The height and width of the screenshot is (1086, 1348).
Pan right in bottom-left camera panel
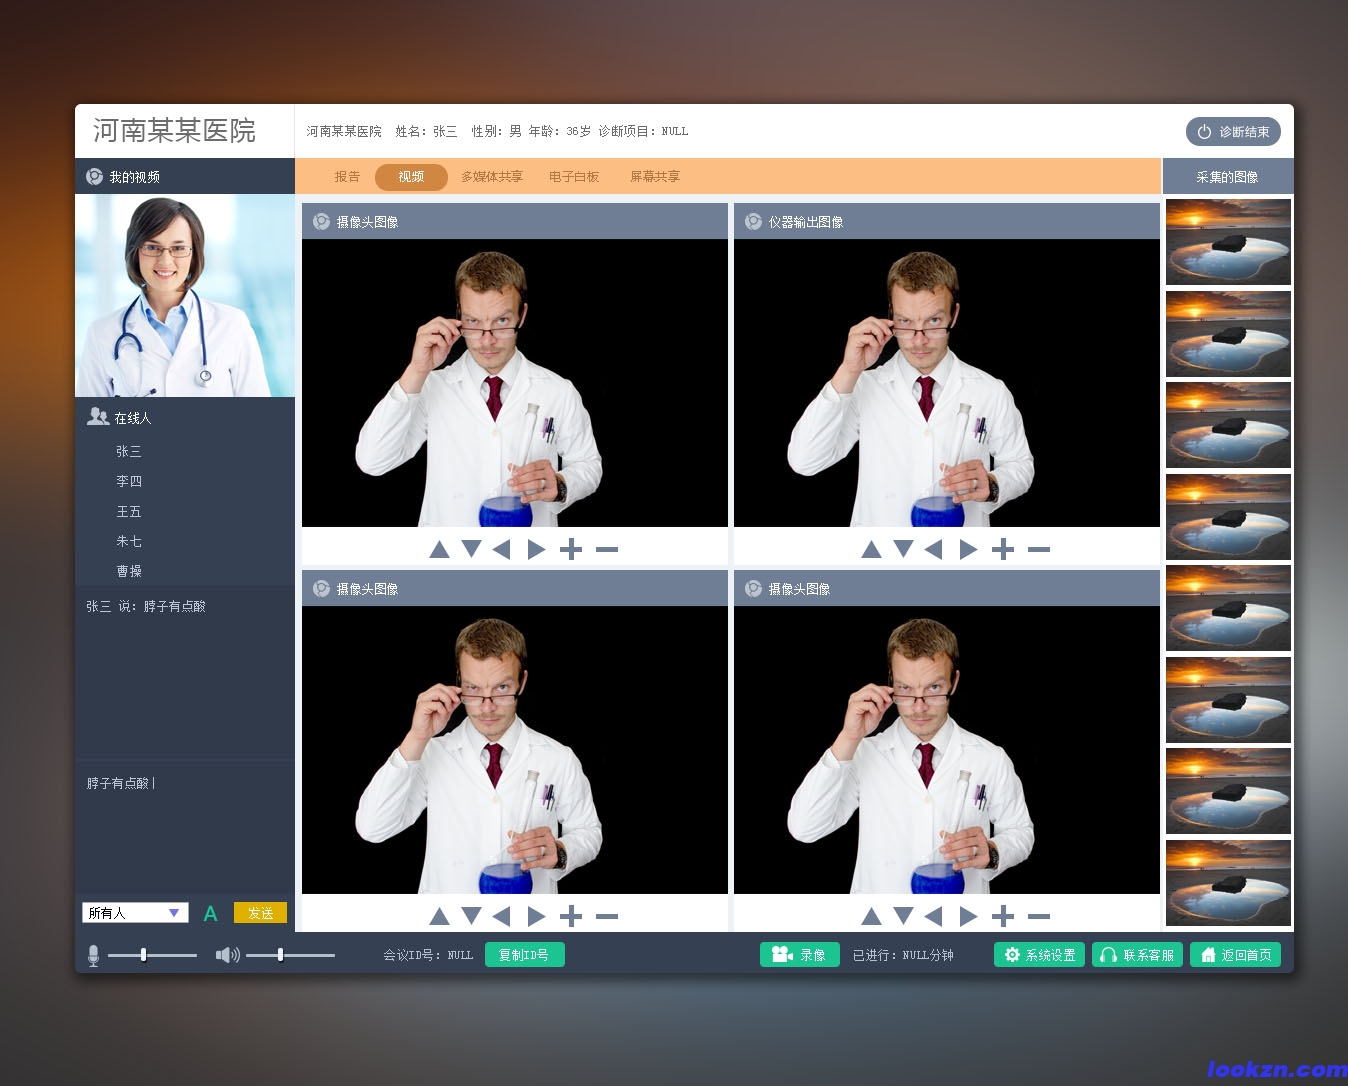pos(536,916)
